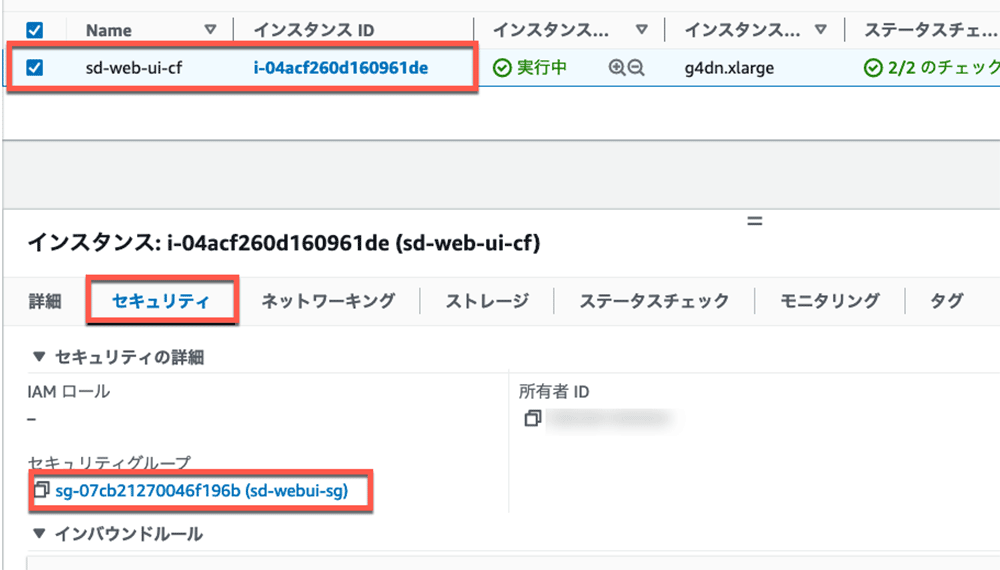Viewport: 1000px width, 570px height.
Task: Click the panel resize handle (=)
Action: [754, 221]
